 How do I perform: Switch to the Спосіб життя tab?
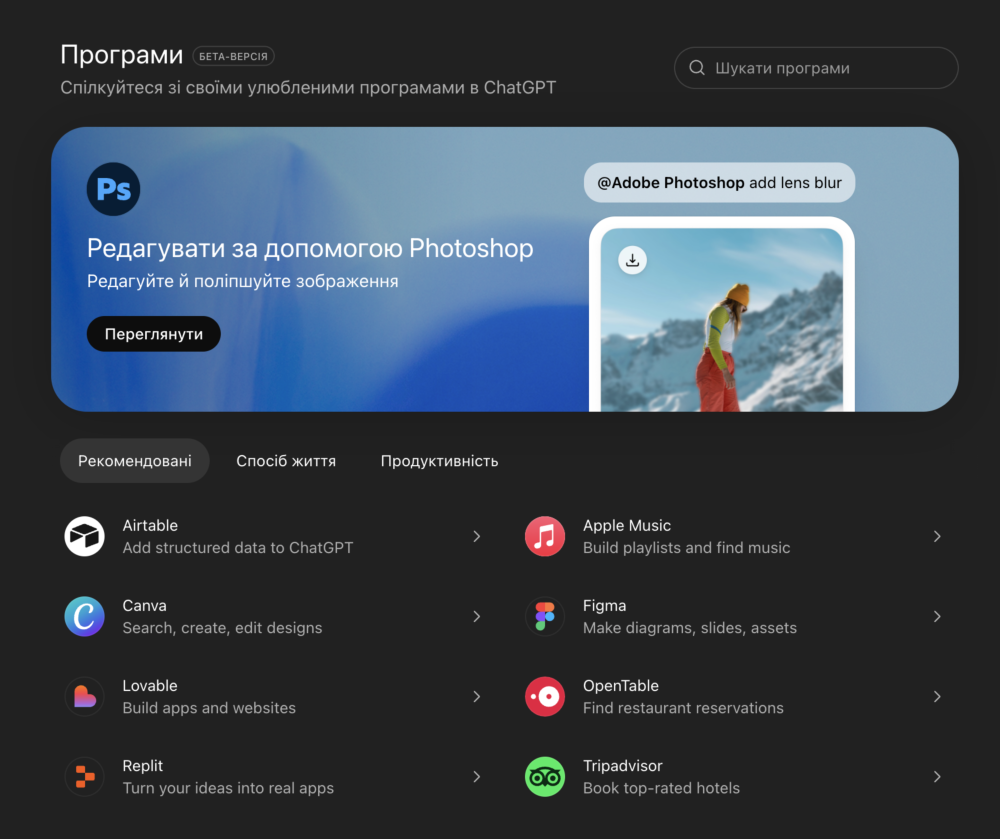coord(286,461)
